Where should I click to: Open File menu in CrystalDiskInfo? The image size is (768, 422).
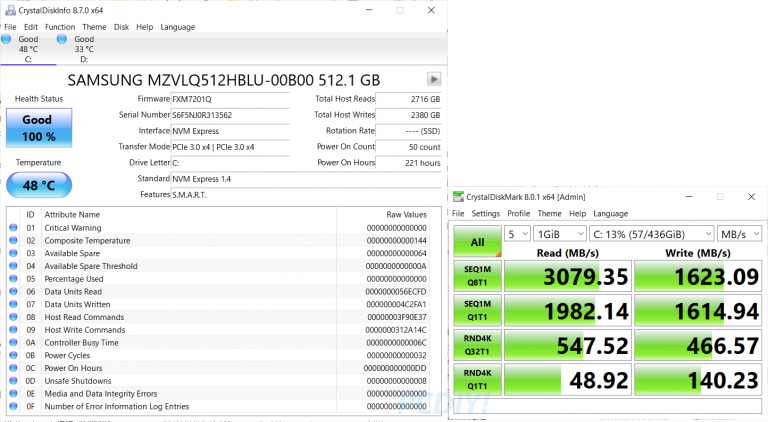[x=10, y=27]
